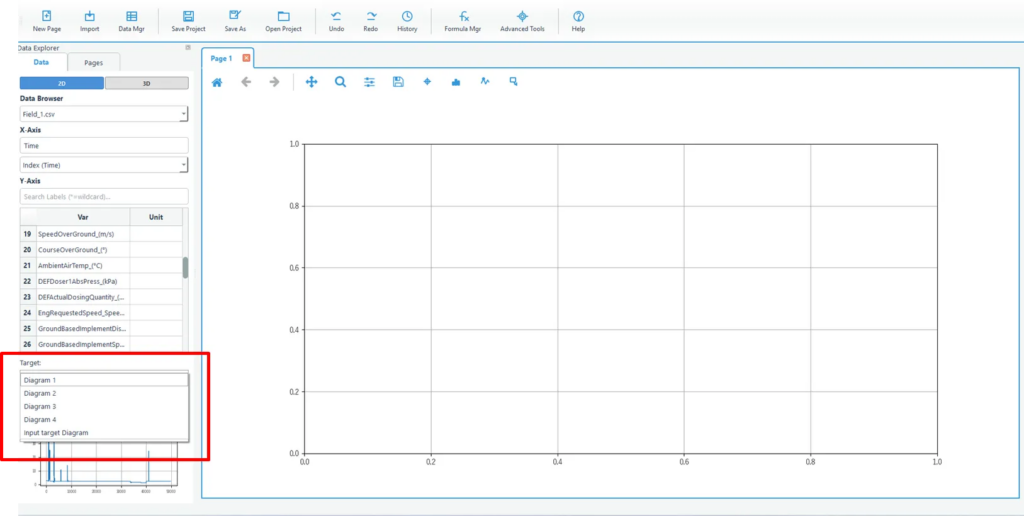This screenshot has width=1024, height=516.
Task: Click the Import icon
Action: point(90,21)
